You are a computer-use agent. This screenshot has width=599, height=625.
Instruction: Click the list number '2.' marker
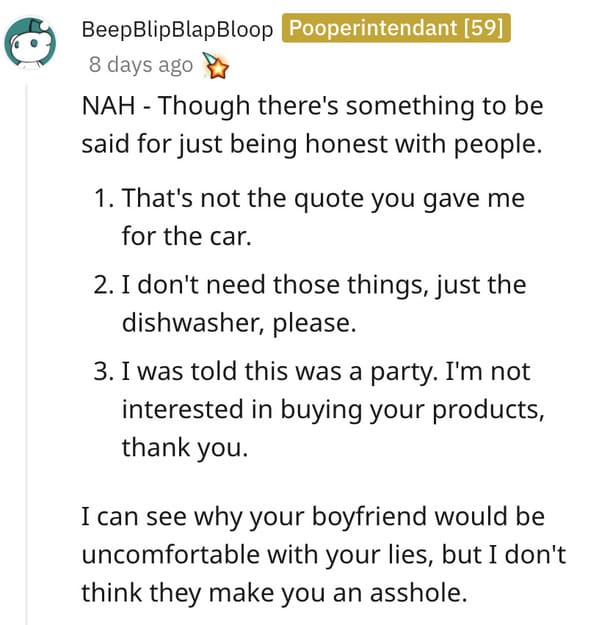click(104, 285)
